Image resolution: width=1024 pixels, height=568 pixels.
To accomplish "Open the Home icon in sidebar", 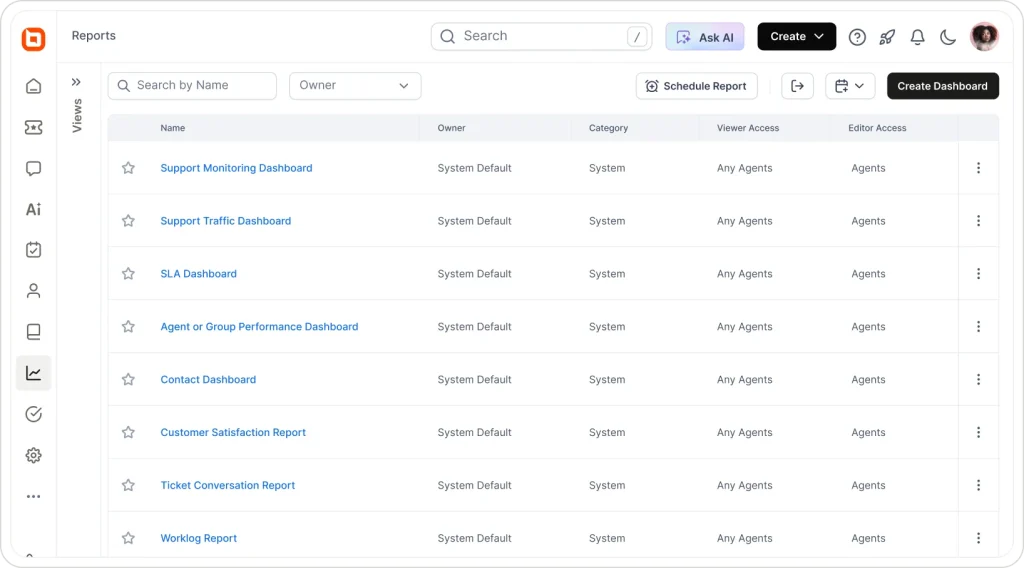I will (33, 86).
